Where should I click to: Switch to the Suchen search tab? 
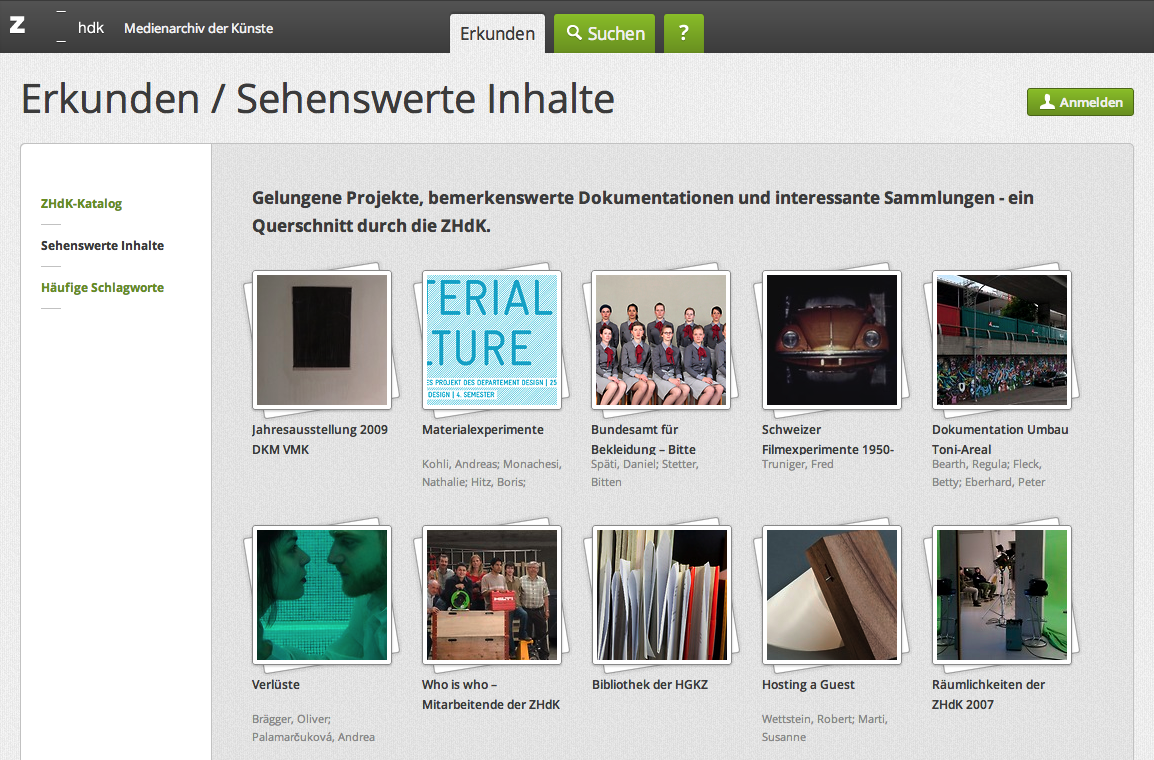[x=605, y=34]
